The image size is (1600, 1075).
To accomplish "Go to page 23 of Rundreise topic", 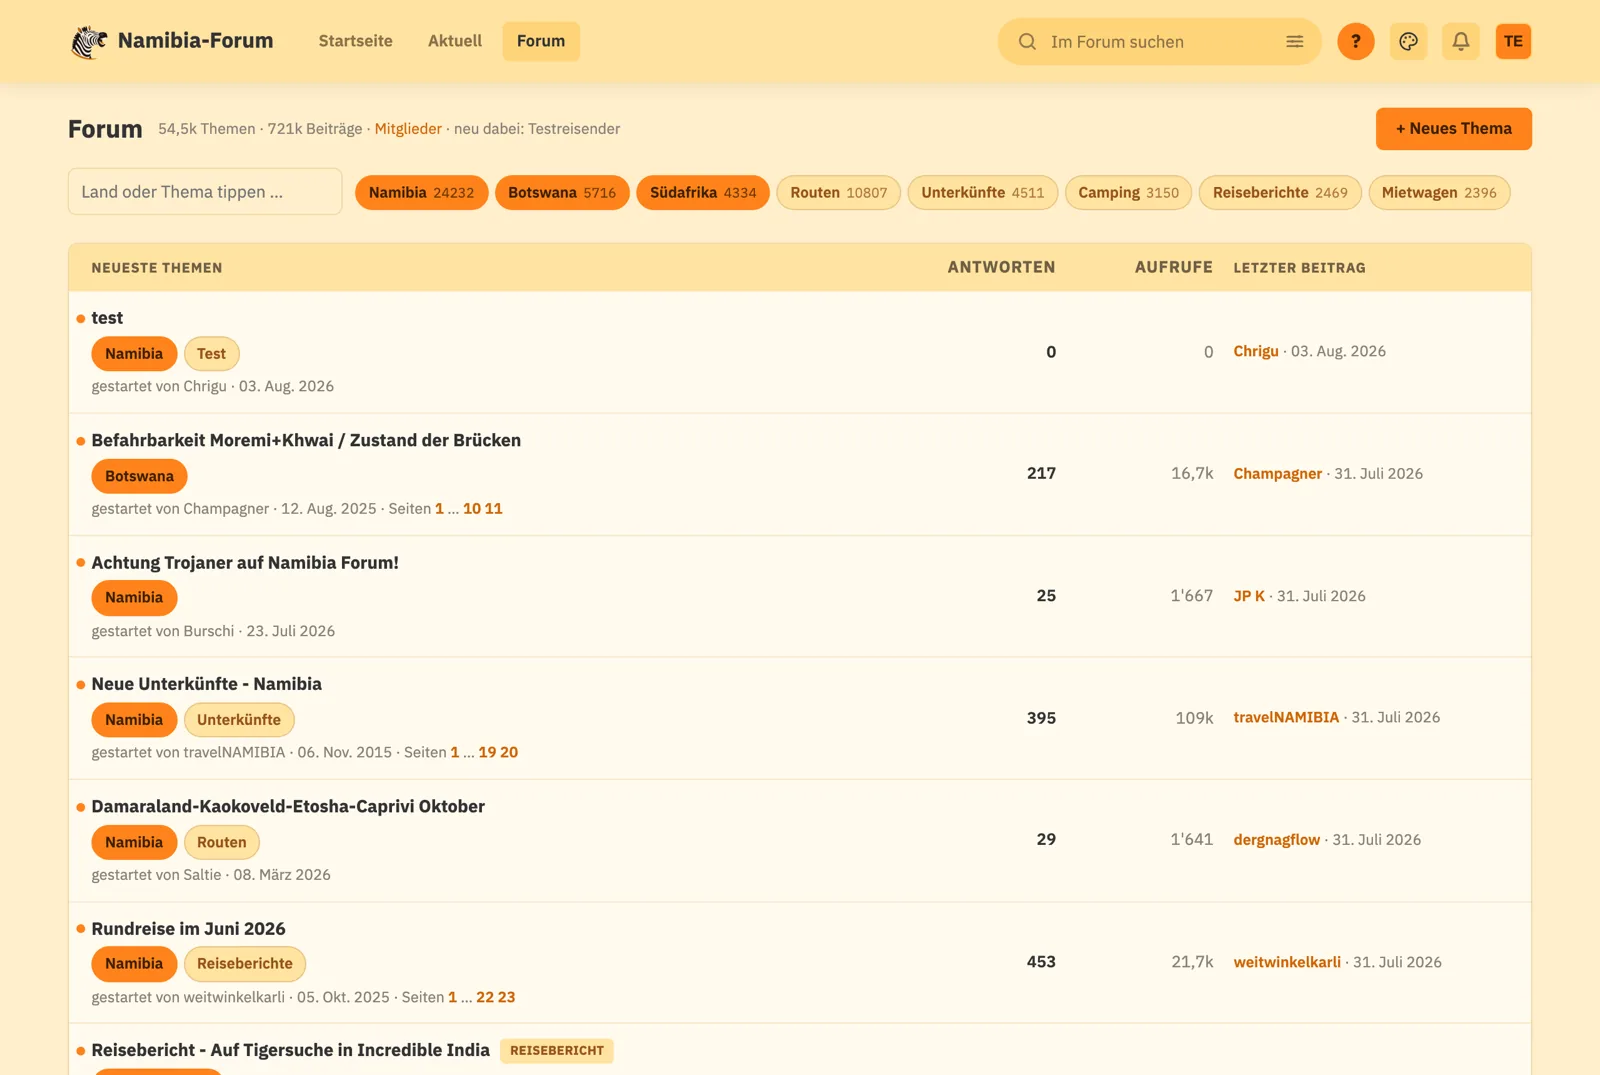I will [x=507, y=998].
